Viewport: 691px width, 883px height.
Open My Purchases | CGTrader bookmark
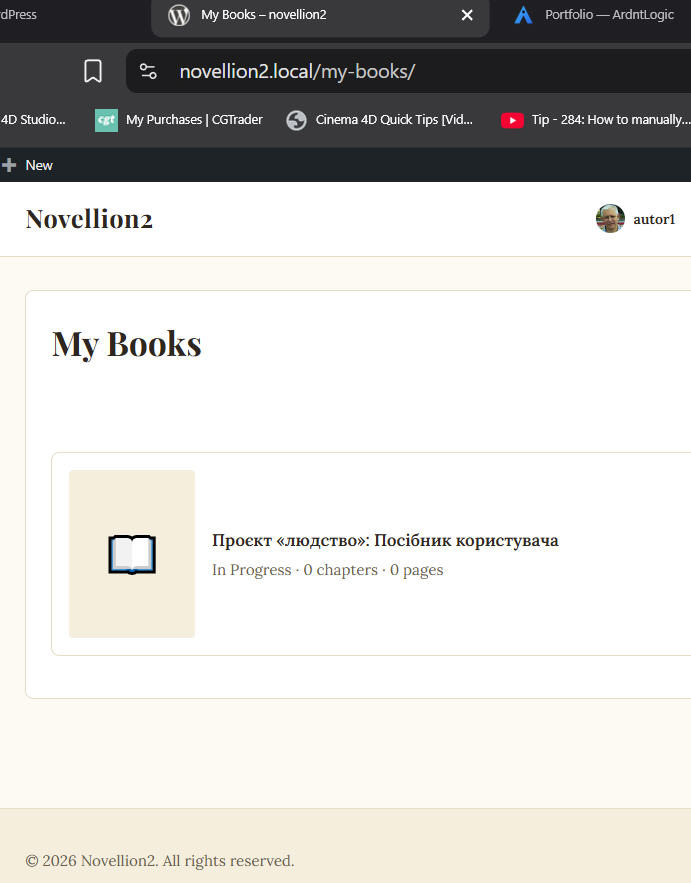click(x=179, y=120)
